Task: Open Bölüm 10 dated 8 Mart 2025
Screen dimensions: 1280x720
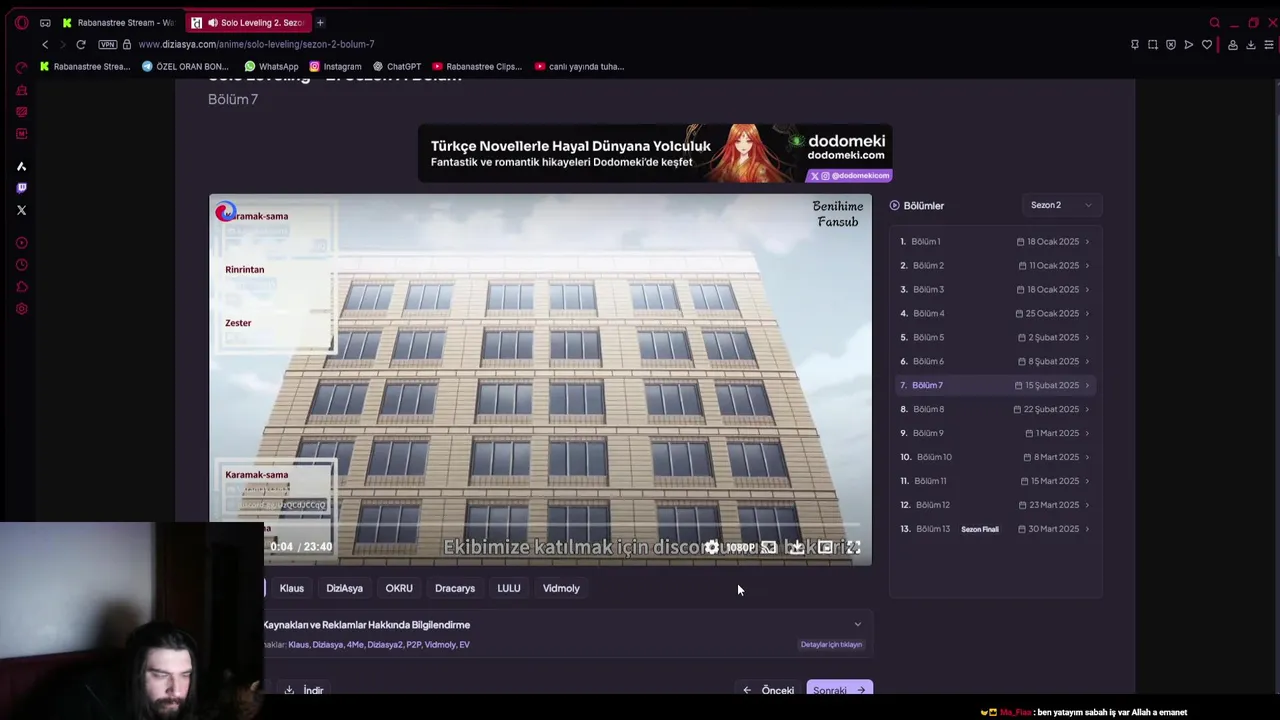Action: pos(994,457)
